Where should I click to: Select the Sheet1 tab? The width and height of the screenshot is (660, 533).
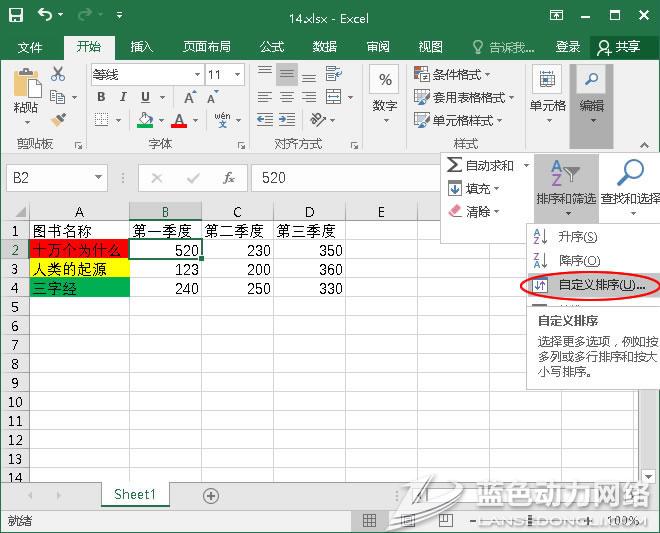pyautogui.click(x=135, y=494)
